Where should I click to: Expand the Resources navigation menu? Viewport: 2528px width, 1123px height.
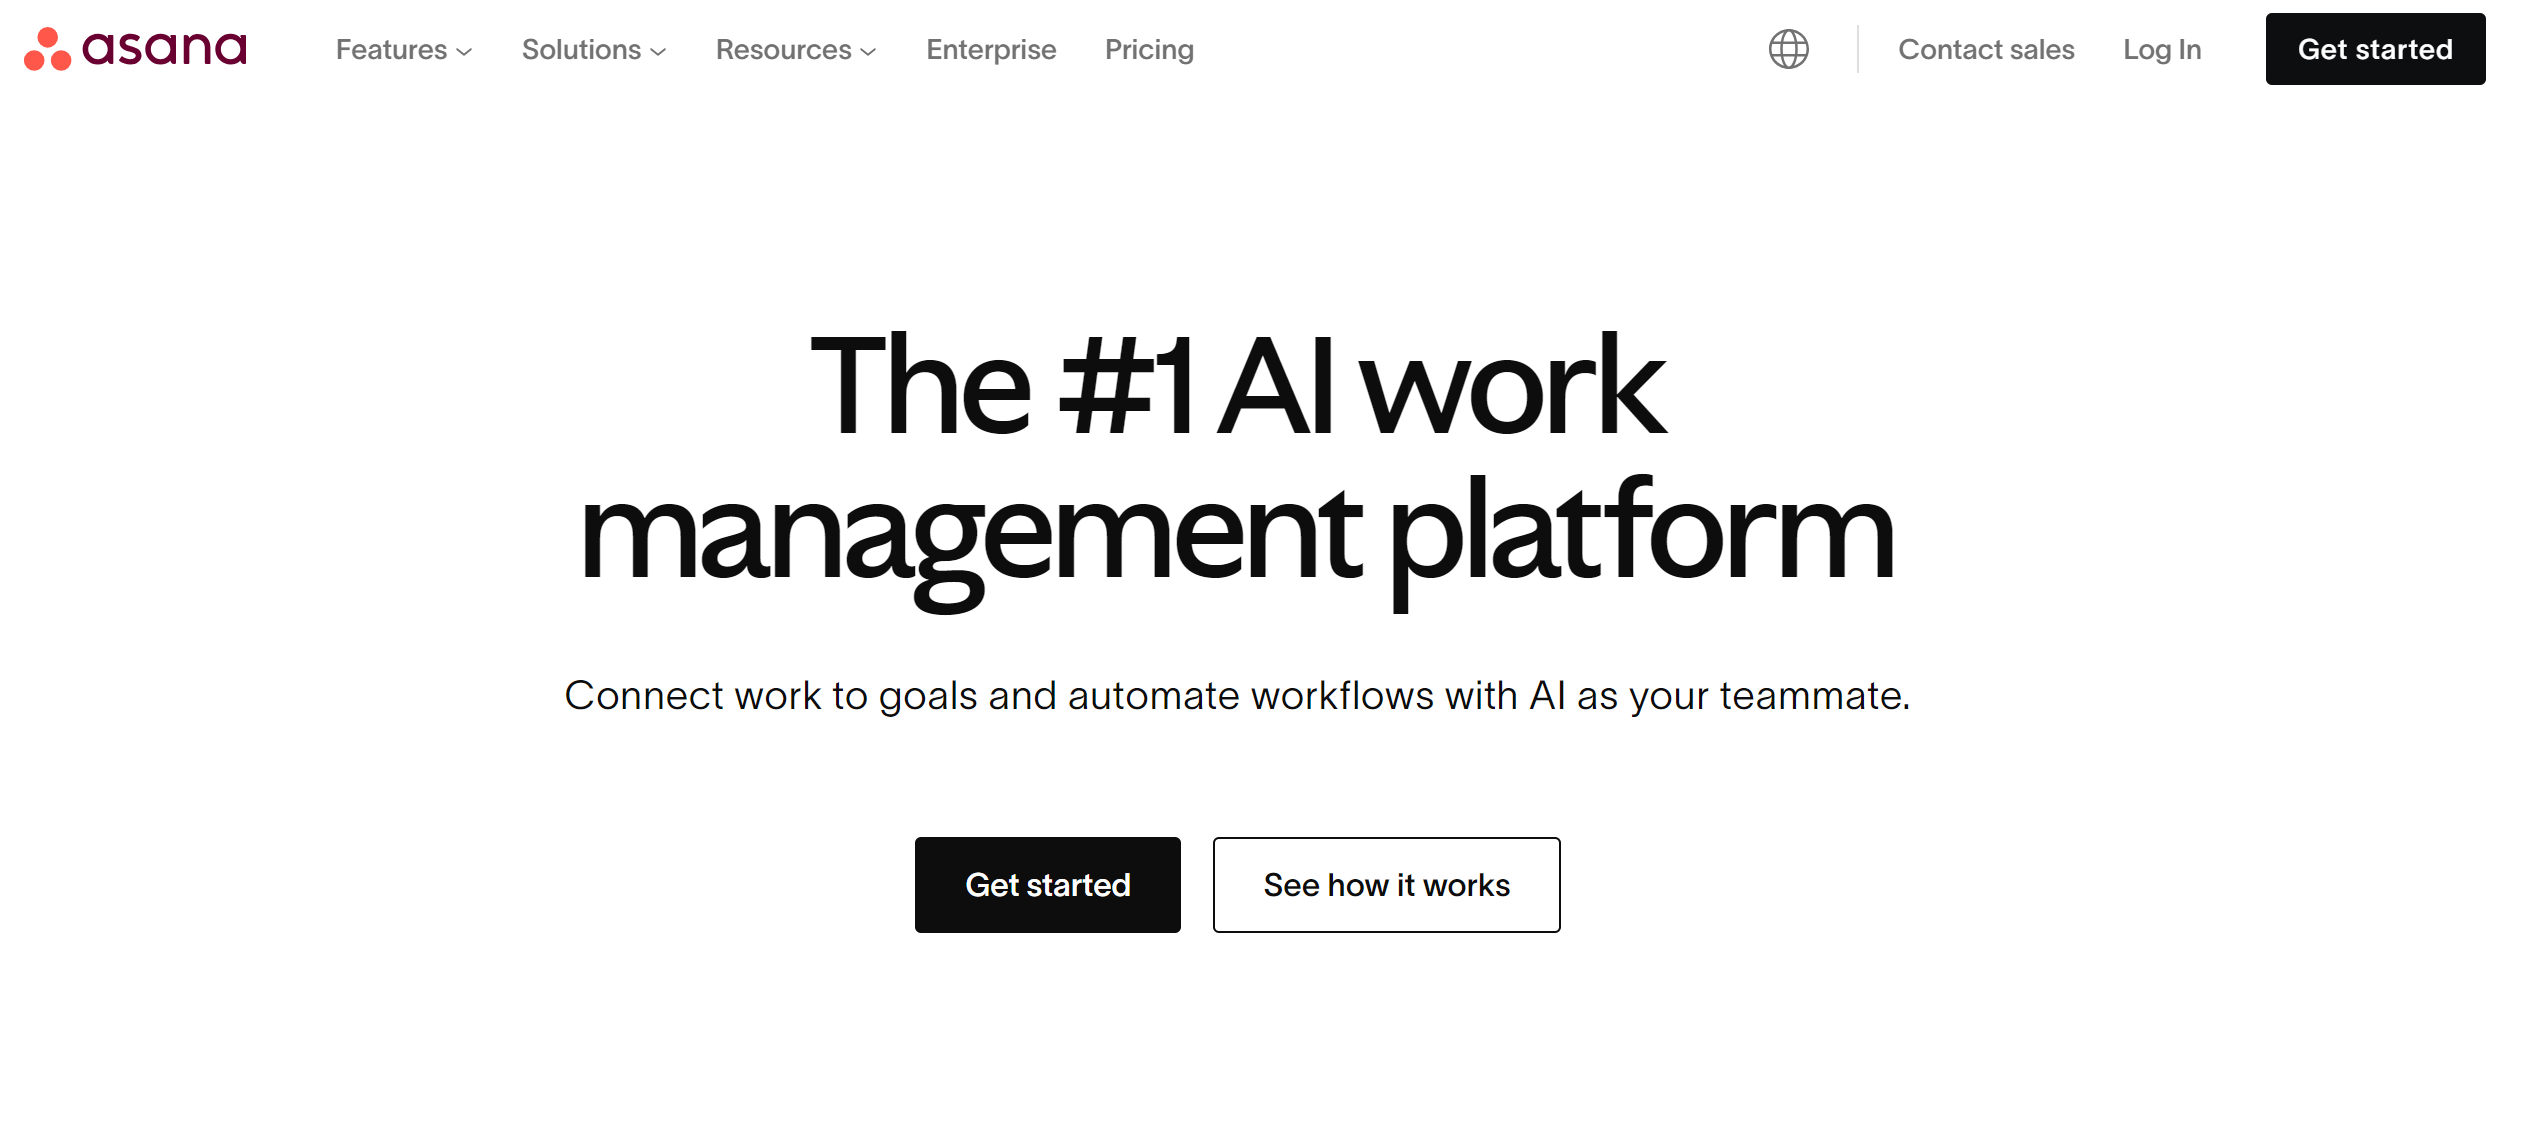point(796,50)
